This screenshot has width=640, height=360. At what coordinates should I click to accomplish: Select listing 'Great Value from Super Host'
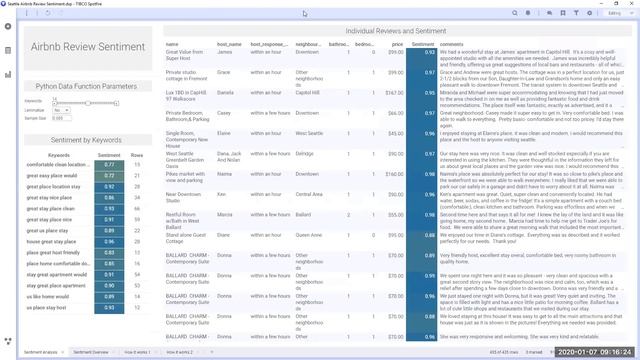tap(184, 55)
